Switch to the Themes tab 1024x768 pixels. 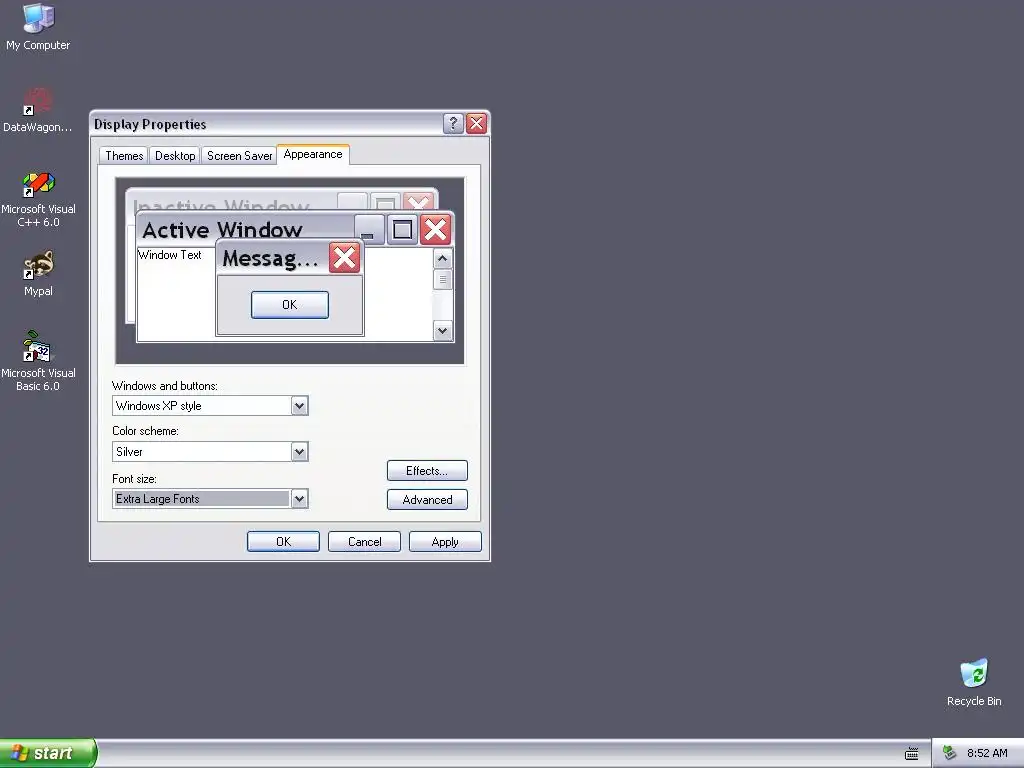coord(124,155)
